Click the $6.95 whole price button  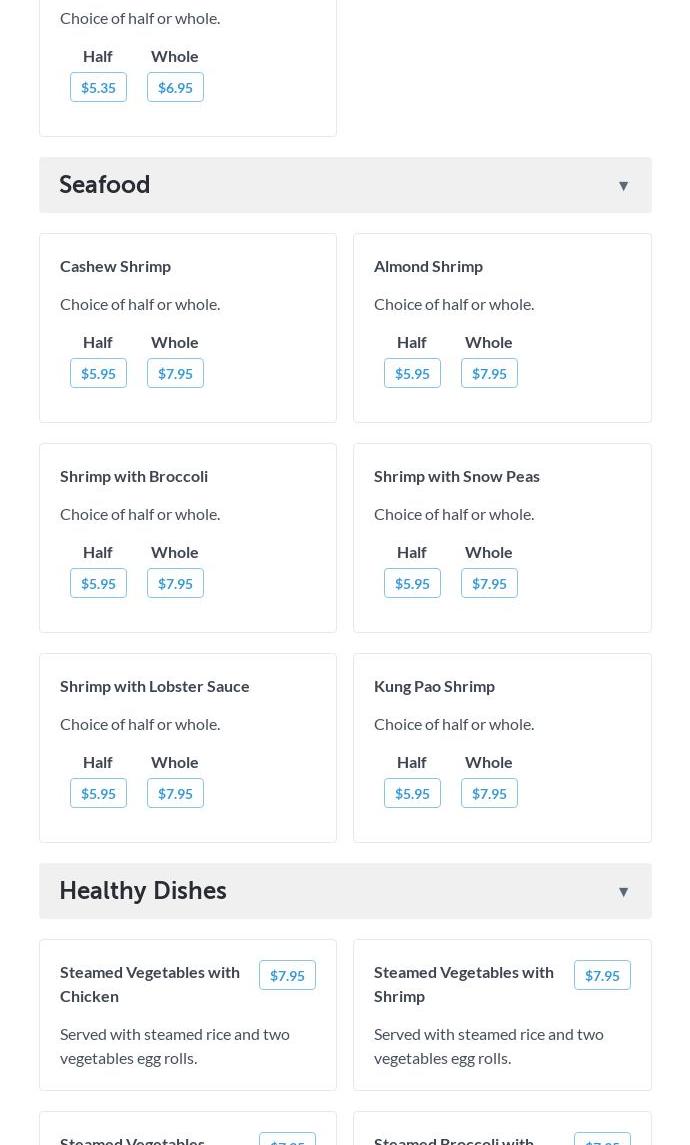(175, 87)
